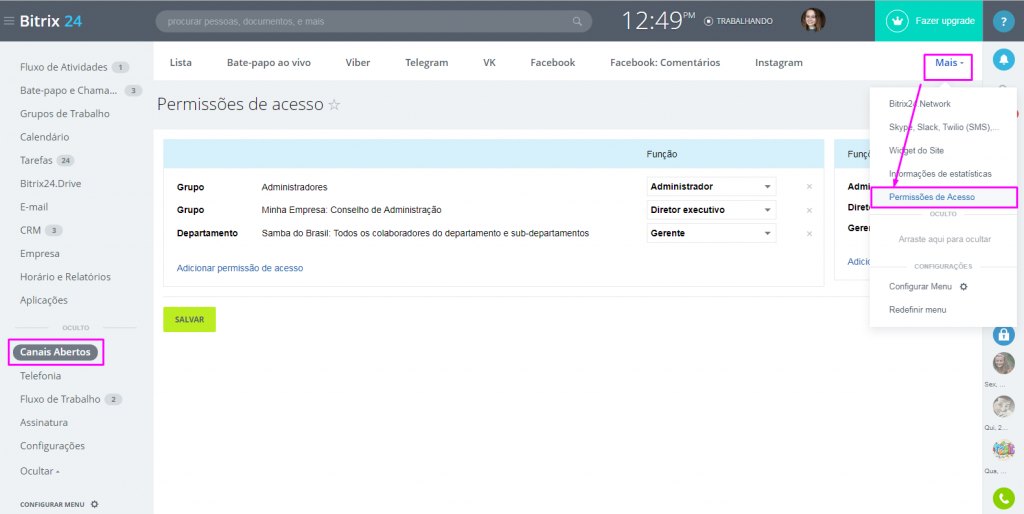Click the Fazer upgrade button
This screenshot has height=514, width=1024.
click(x=929, y=21)
